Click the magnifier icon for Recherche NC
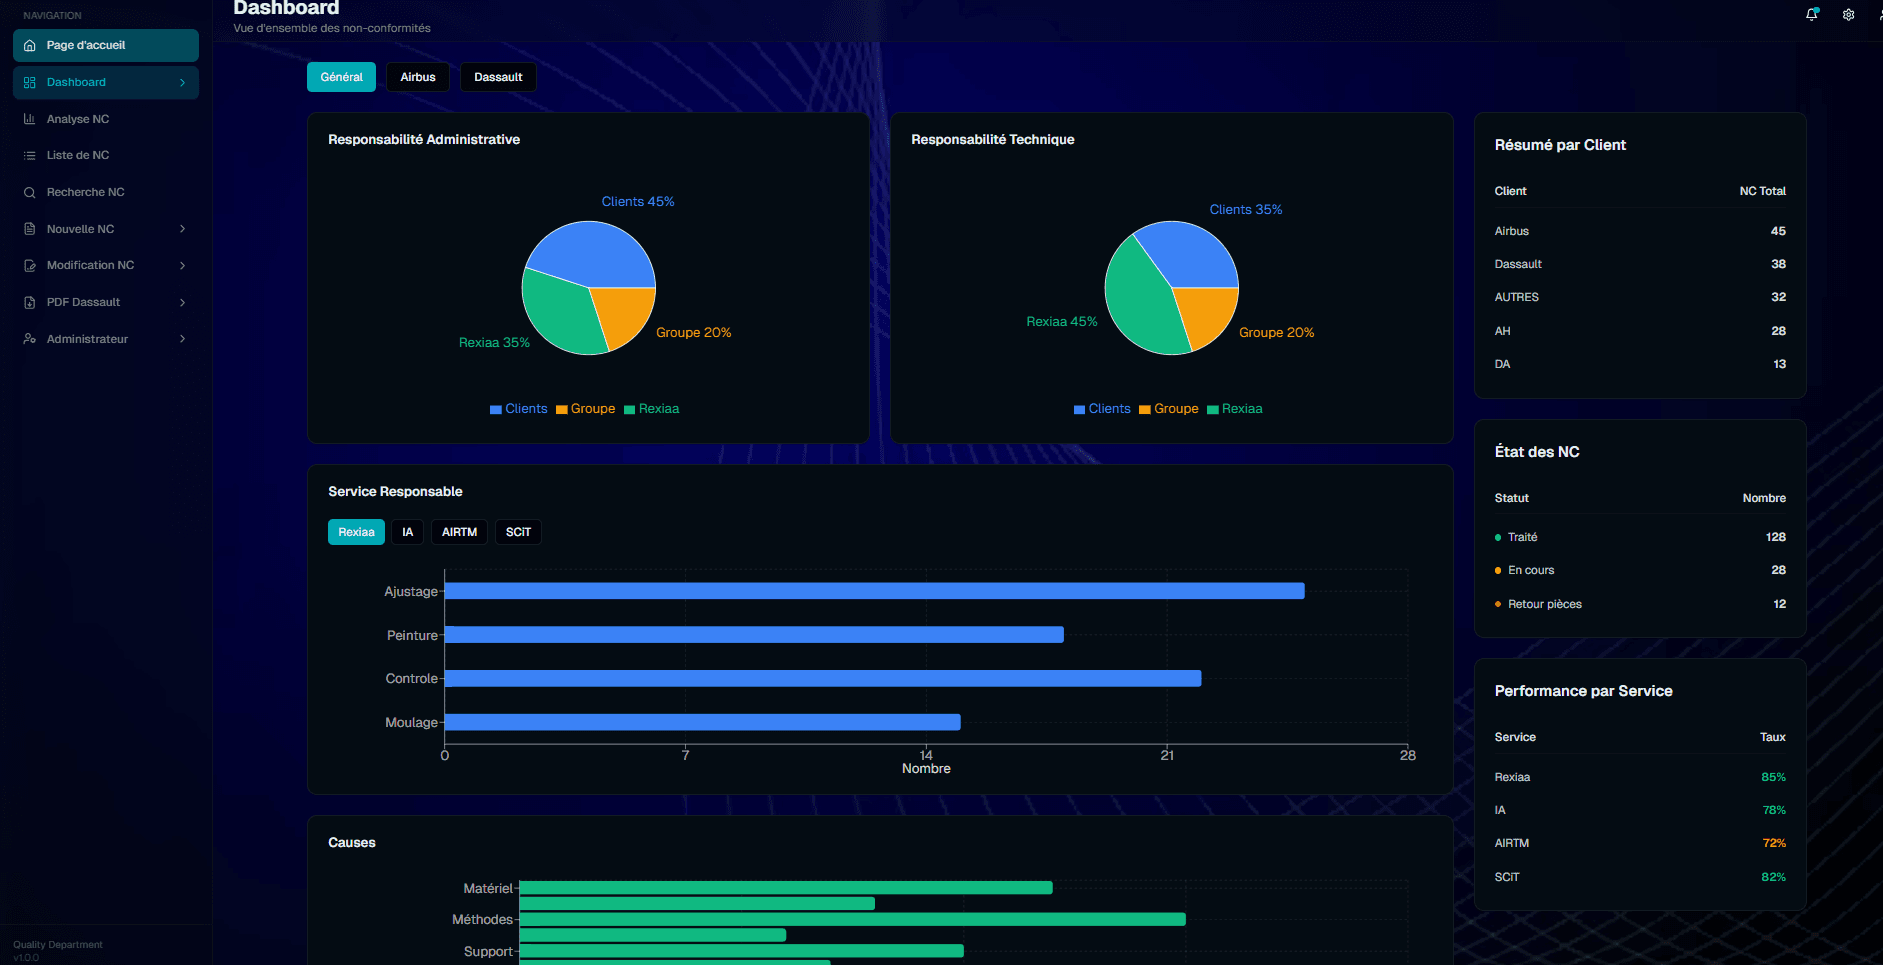This screenshot has width=1883, height=965. tap(30, 192)
